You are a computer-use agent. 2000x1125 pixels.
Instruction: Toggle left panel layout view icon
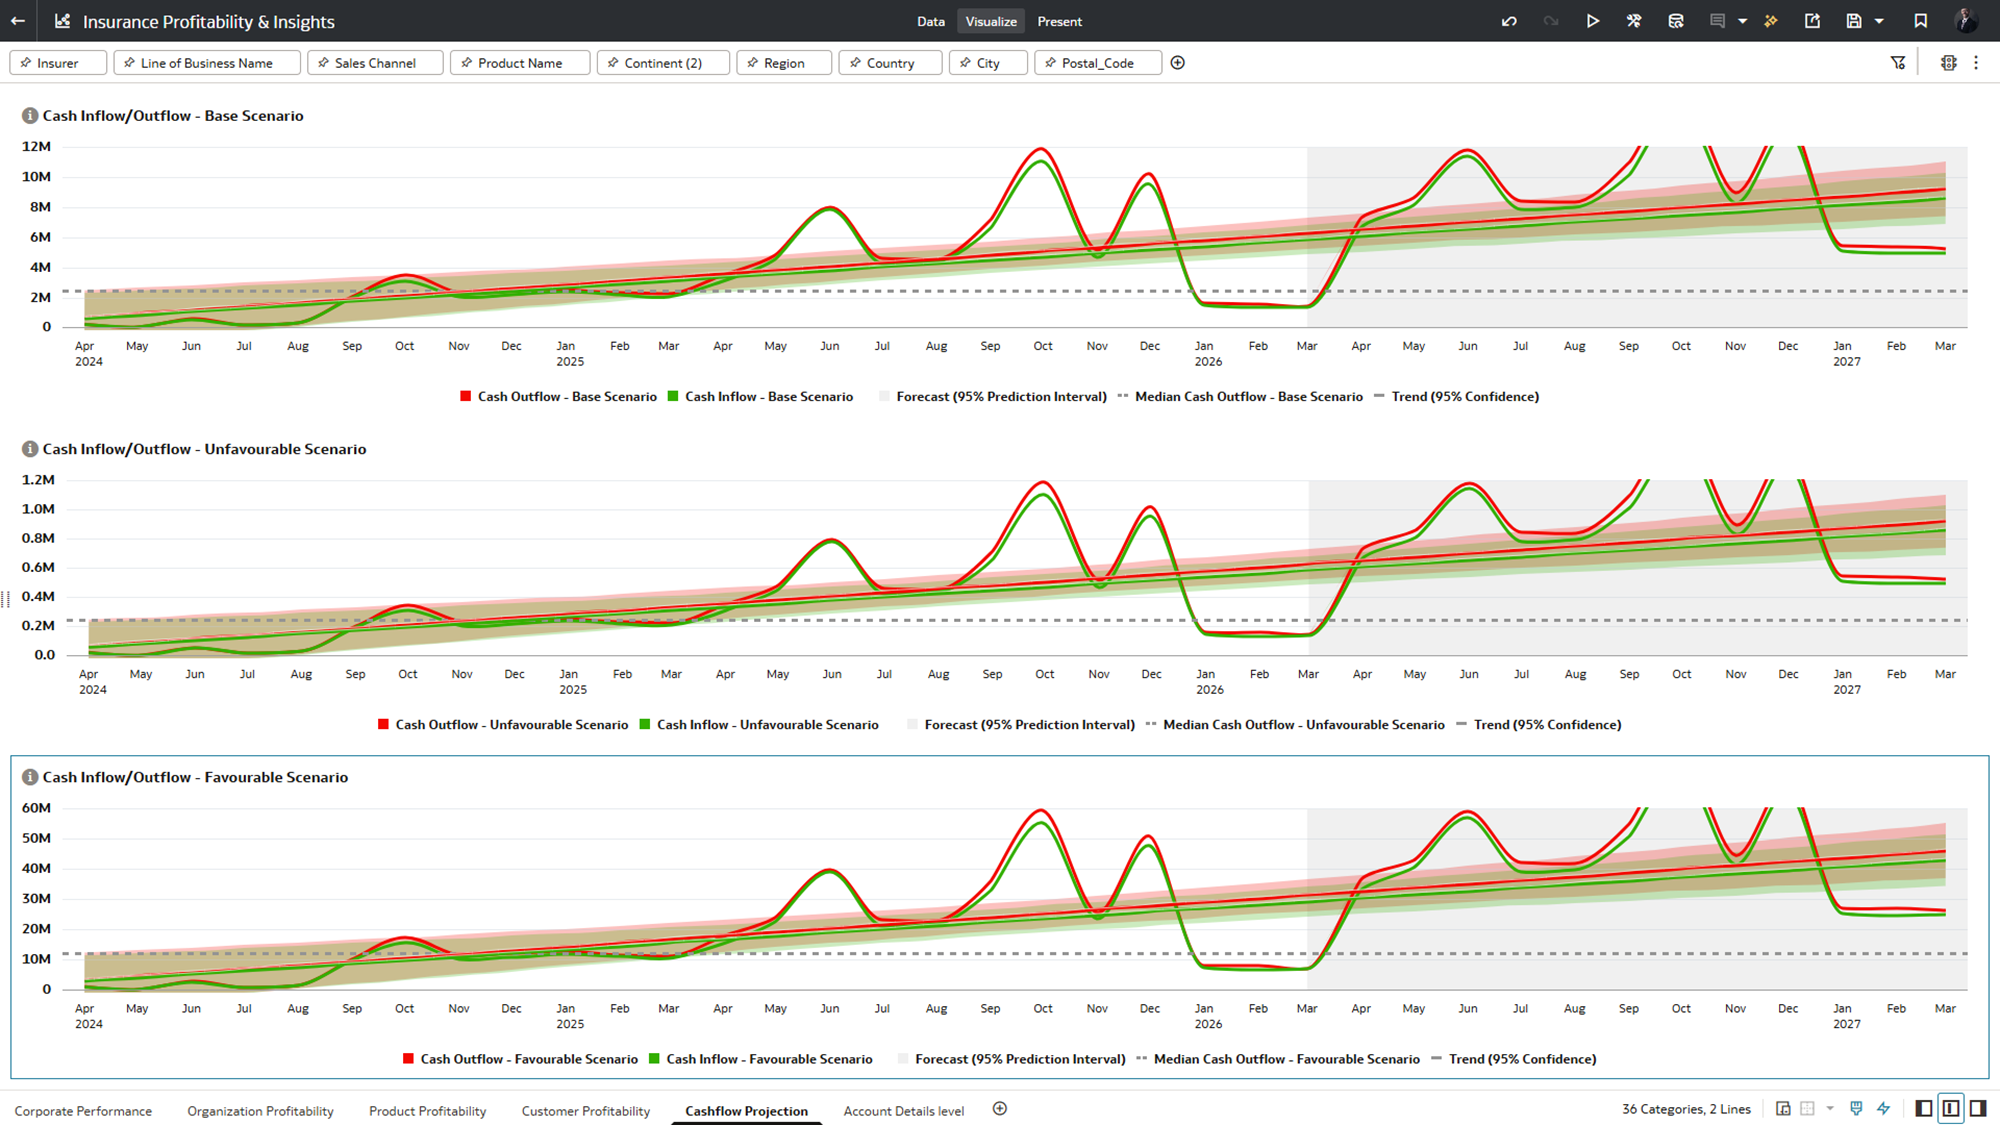click(1923, 1109)
